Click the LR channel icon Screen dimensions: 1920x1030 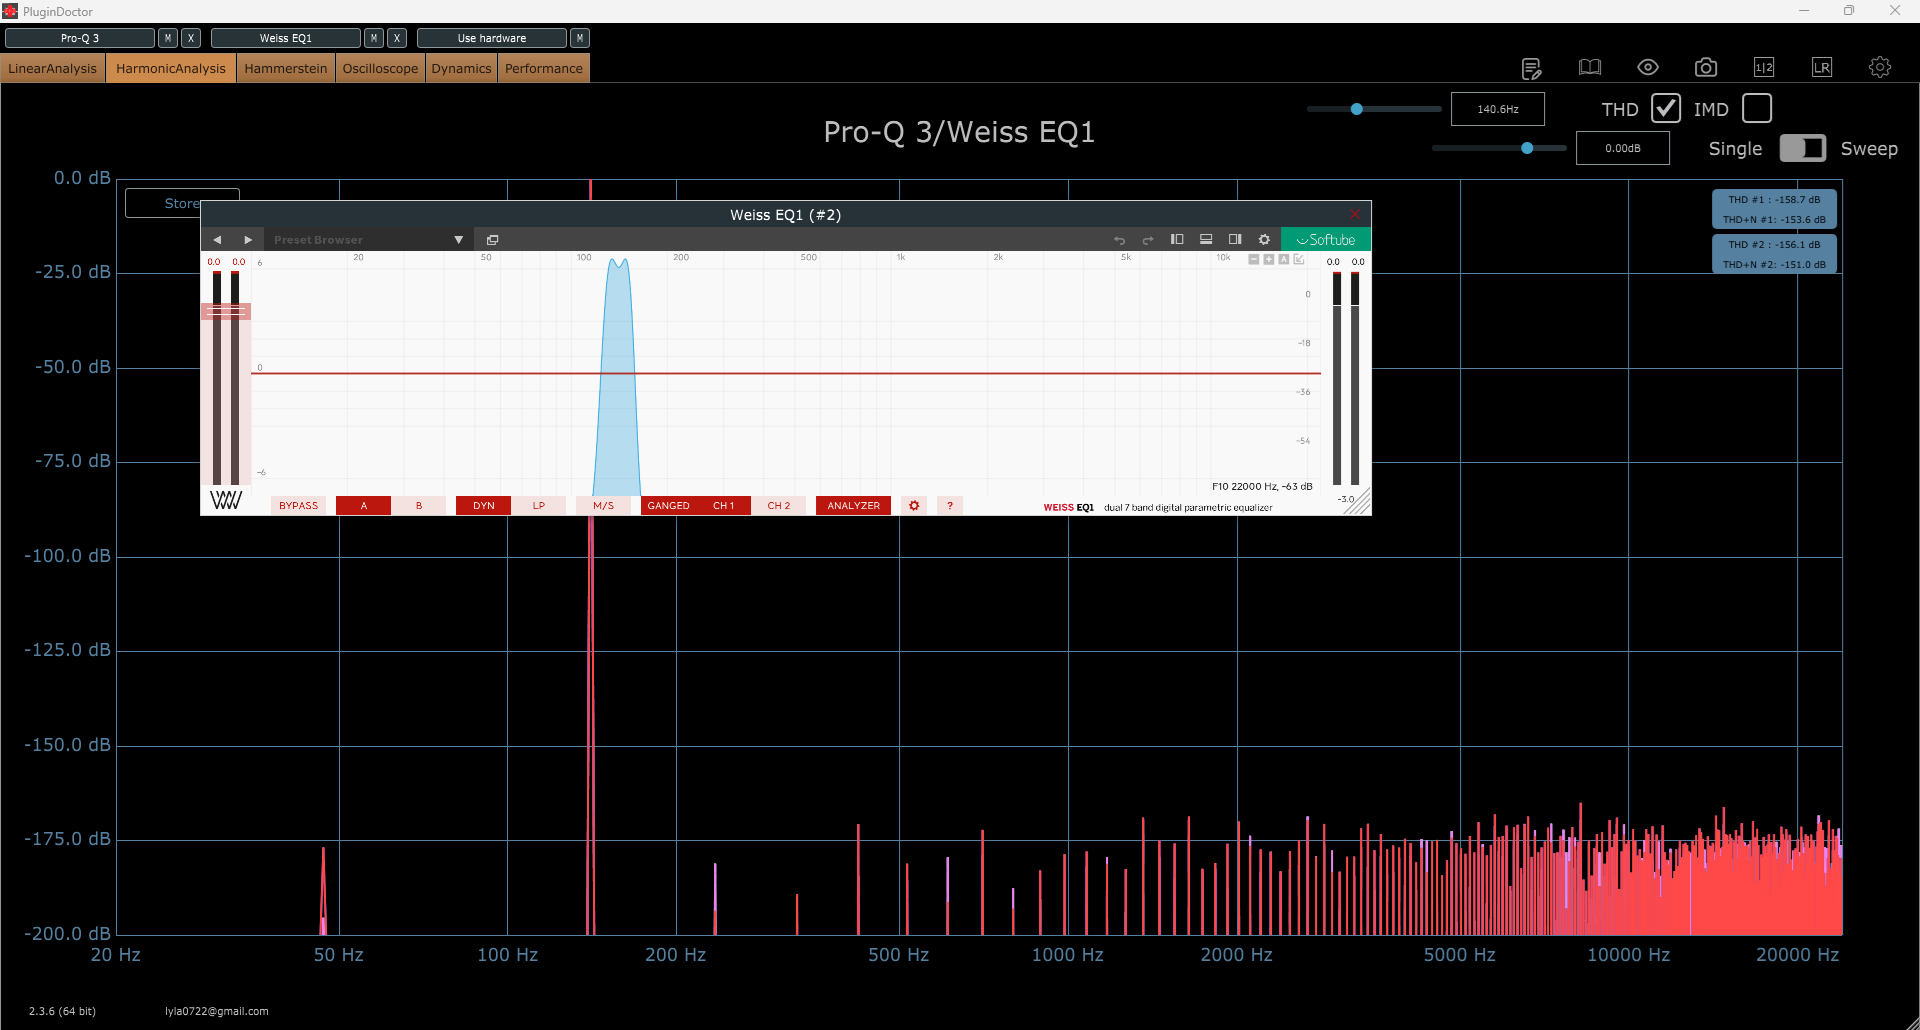[1822, 67]
